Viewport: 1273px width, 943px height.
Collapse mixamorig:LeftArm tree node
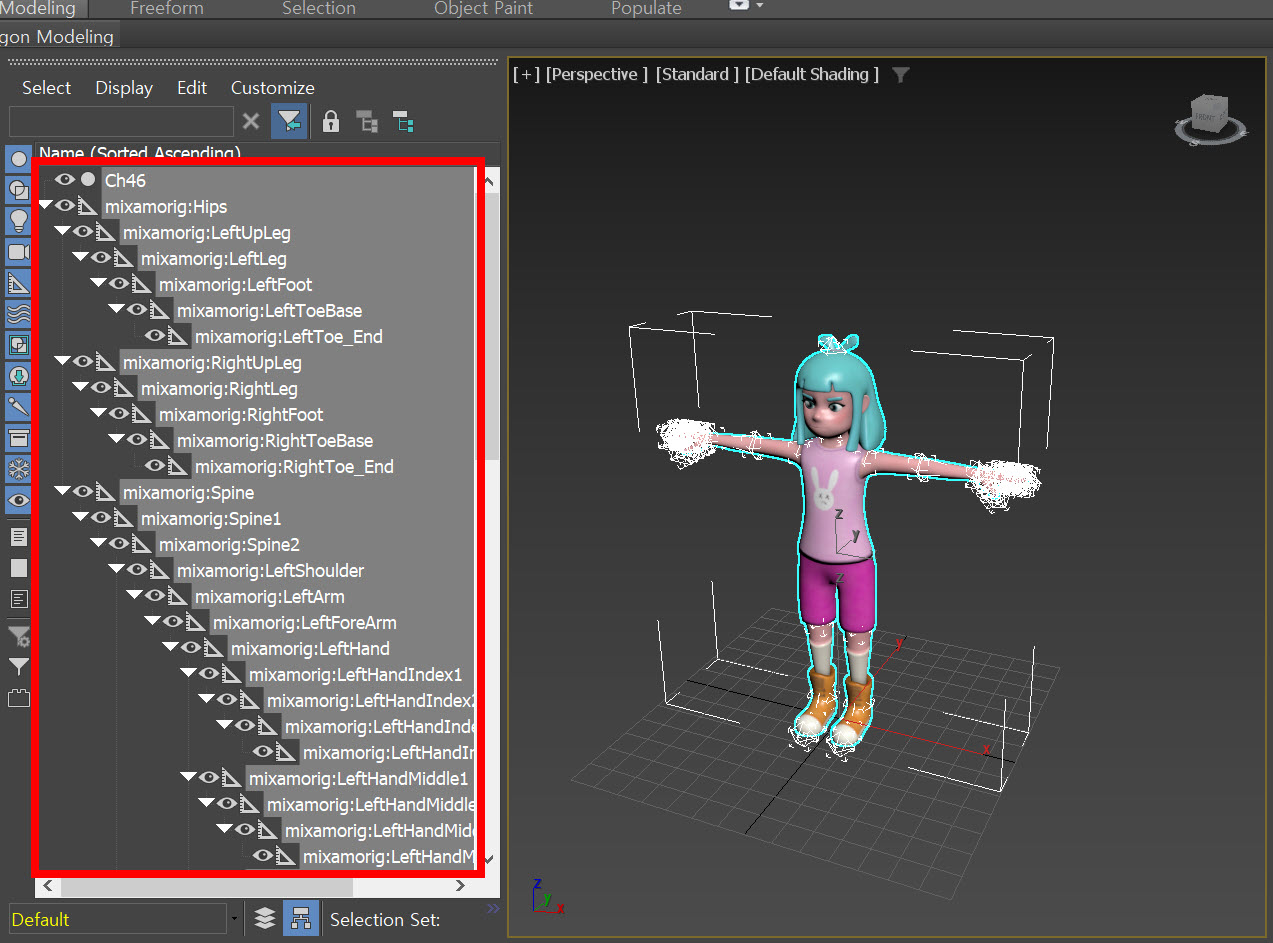coord(135,595)
